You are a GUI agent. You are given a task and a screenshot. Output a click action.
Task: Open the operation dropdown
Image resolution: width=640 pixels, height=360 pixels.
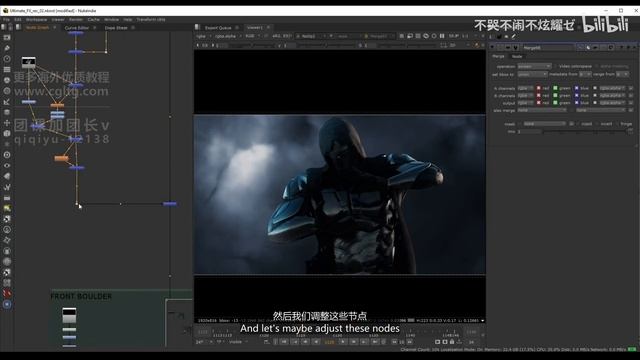coord(534,66)
